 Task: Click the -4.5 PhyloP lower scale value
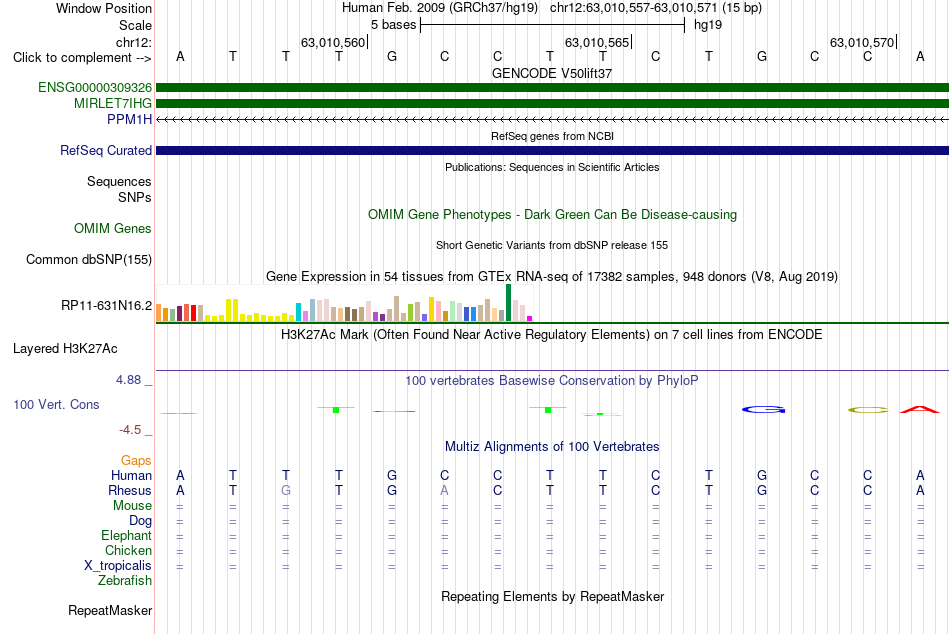coord(130,430)
